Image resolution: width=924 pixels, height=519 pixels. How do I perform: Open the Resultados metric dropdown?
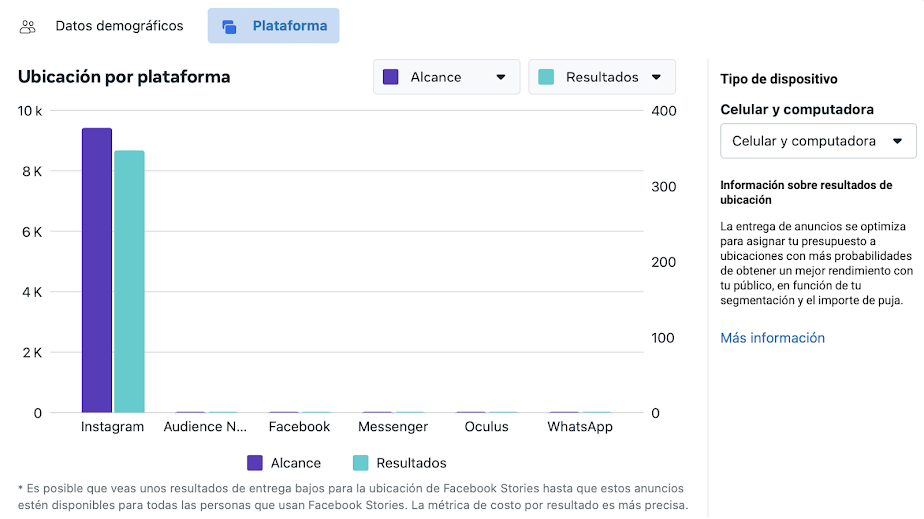pos(602,77)
